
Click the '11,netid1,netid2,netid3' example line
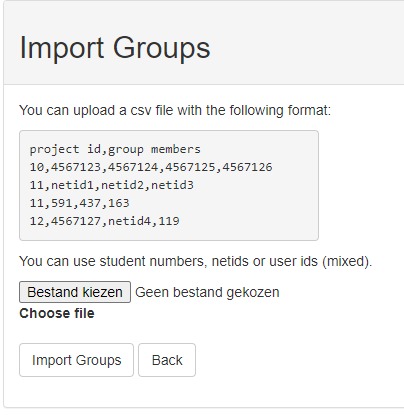[x=112, y=185]
